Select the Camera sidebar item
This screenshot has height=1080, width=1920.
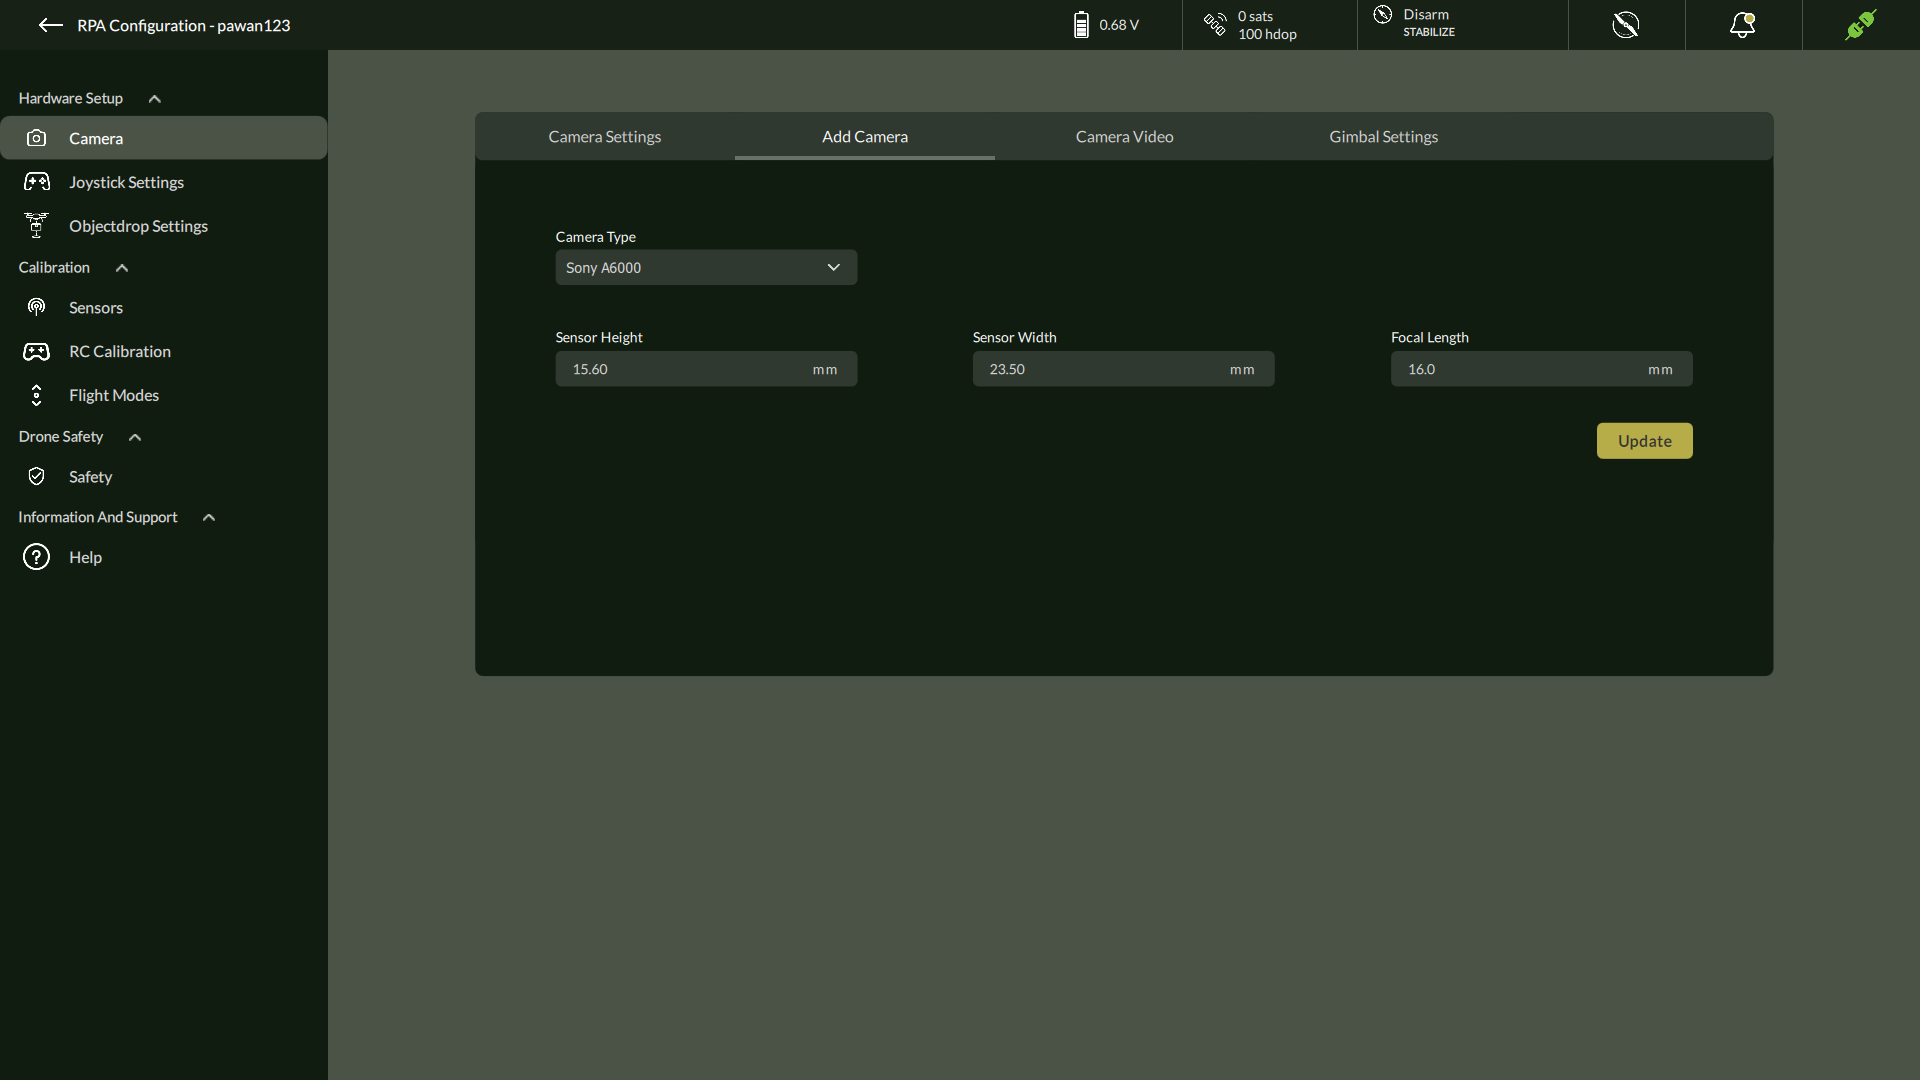pyautogui.click(x=164, y=138)
